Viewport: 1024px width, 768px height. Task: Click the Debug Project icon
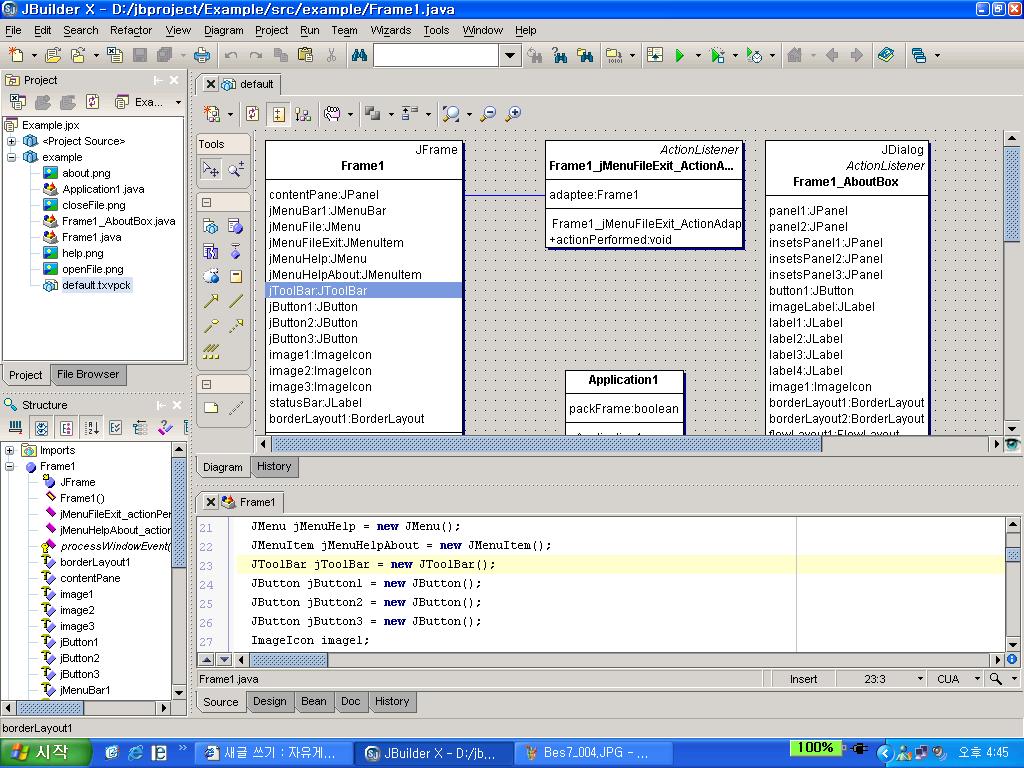tap(718, 56)
